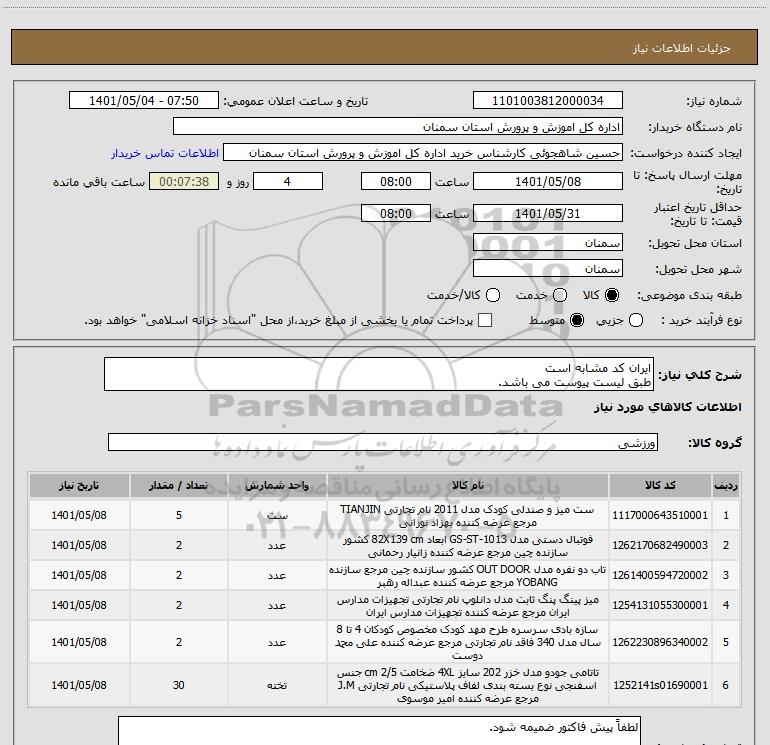The image size is (770, 745).
Task: Click the پیش فاکتور note text area
Action: 379,731
